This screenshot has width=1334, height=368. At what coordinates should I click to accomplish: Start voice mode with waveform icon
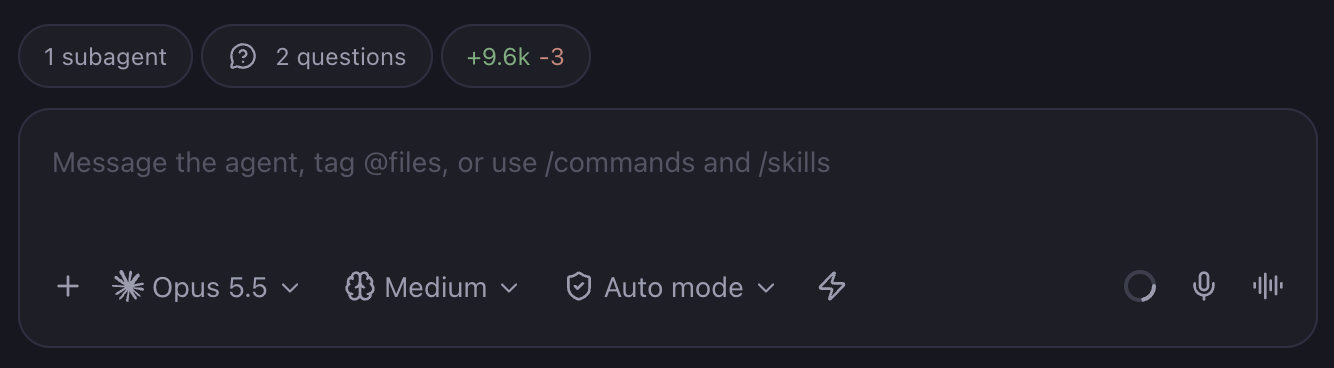point(1268,287)
